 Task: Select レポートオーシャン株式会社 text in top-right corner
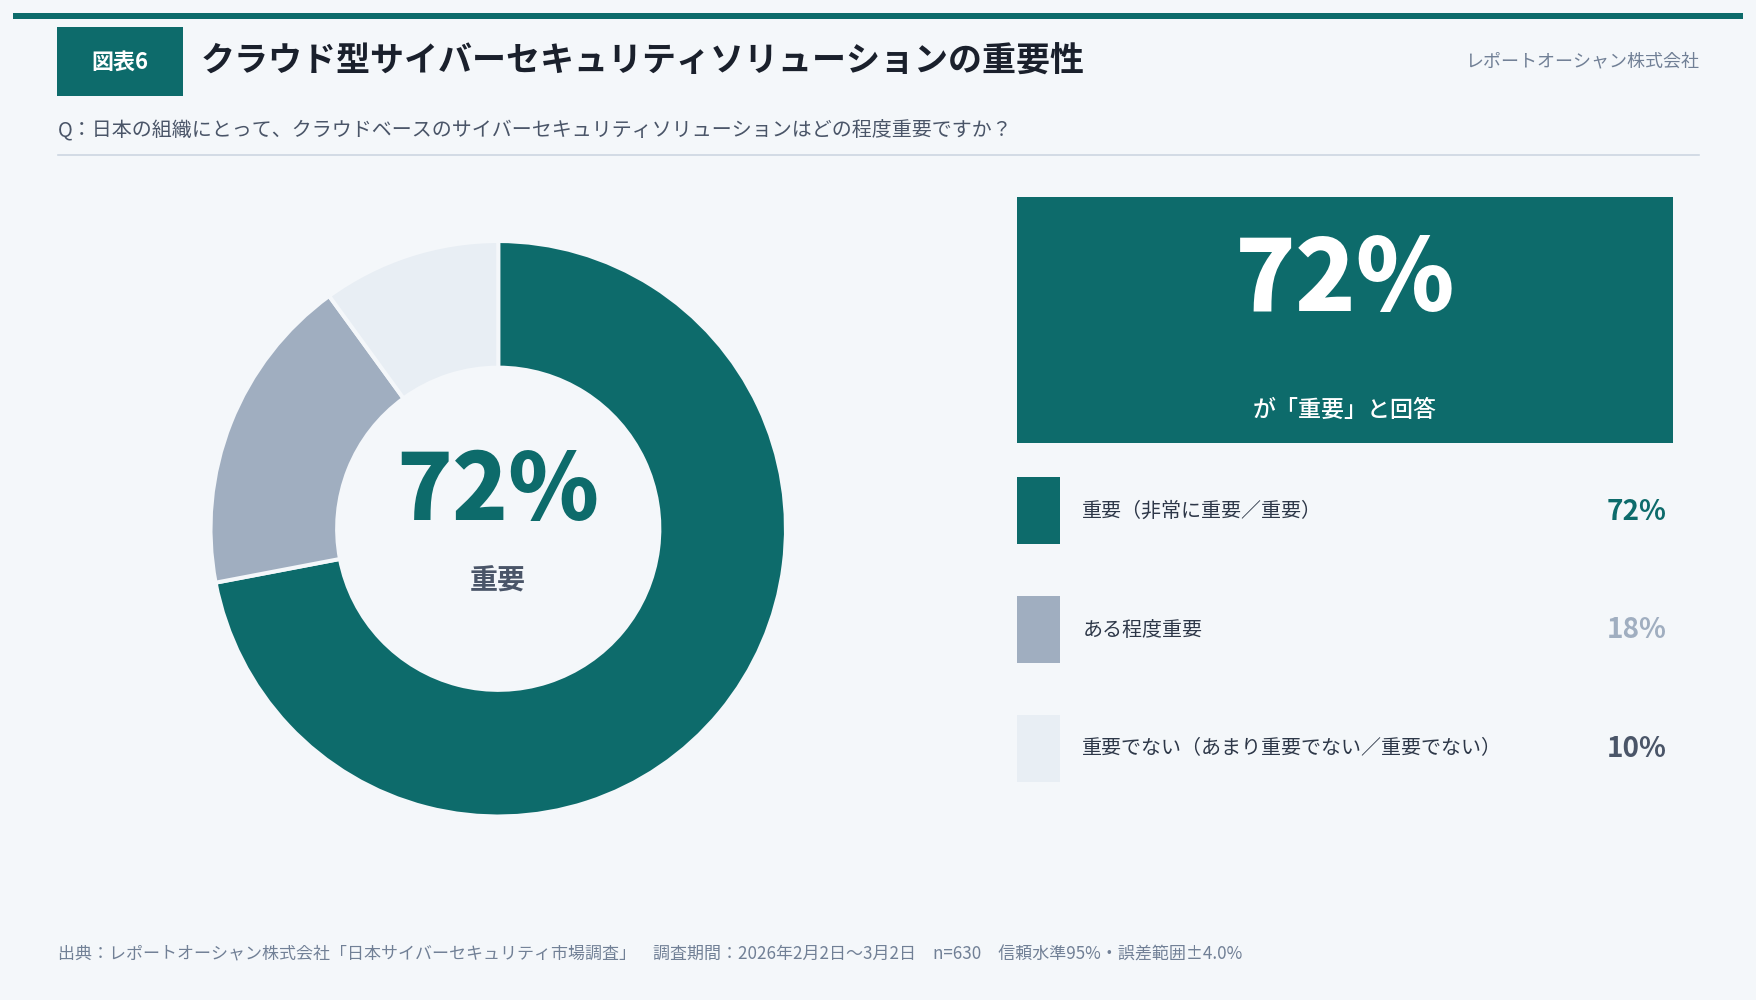click(1582, 61)
